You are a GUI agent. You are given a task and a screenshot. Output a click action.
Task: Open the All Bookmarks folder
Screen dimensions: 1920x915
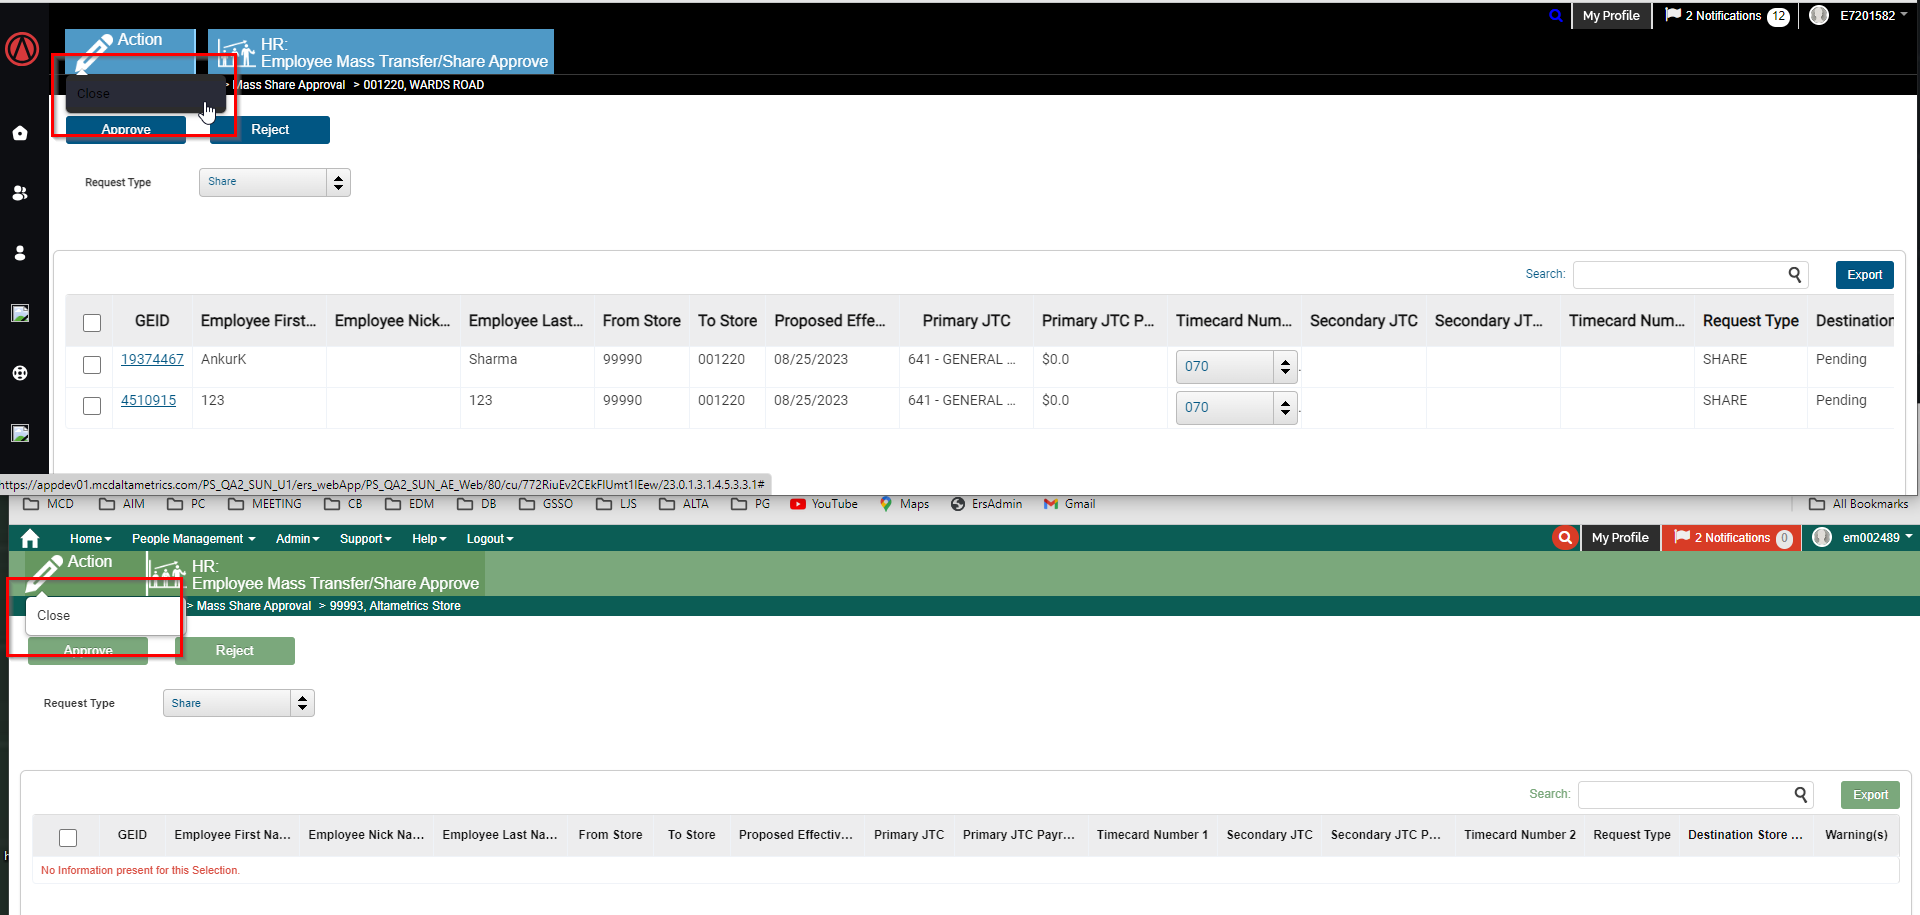1859,504
